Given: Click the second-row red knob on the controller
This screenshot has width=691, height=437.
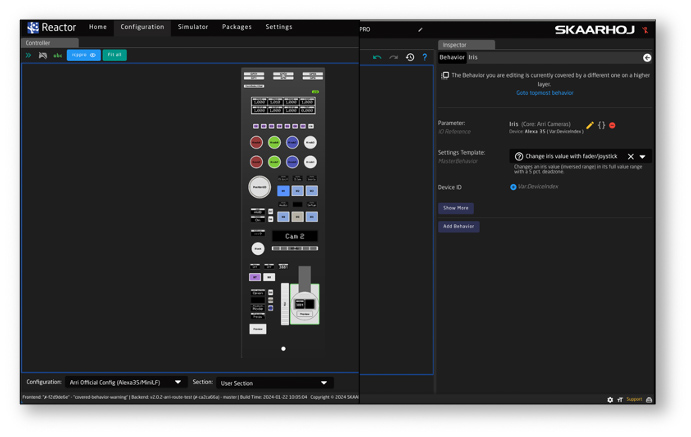Looking at the screenshot, I should (x=256, y=162).
